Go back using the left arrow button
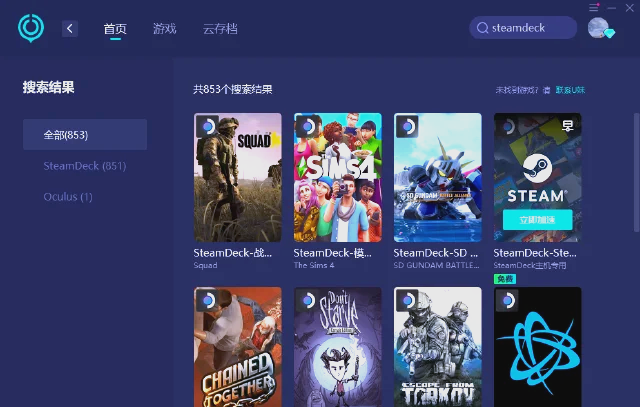This screenshot has height=407, width=640. point(70,29)
